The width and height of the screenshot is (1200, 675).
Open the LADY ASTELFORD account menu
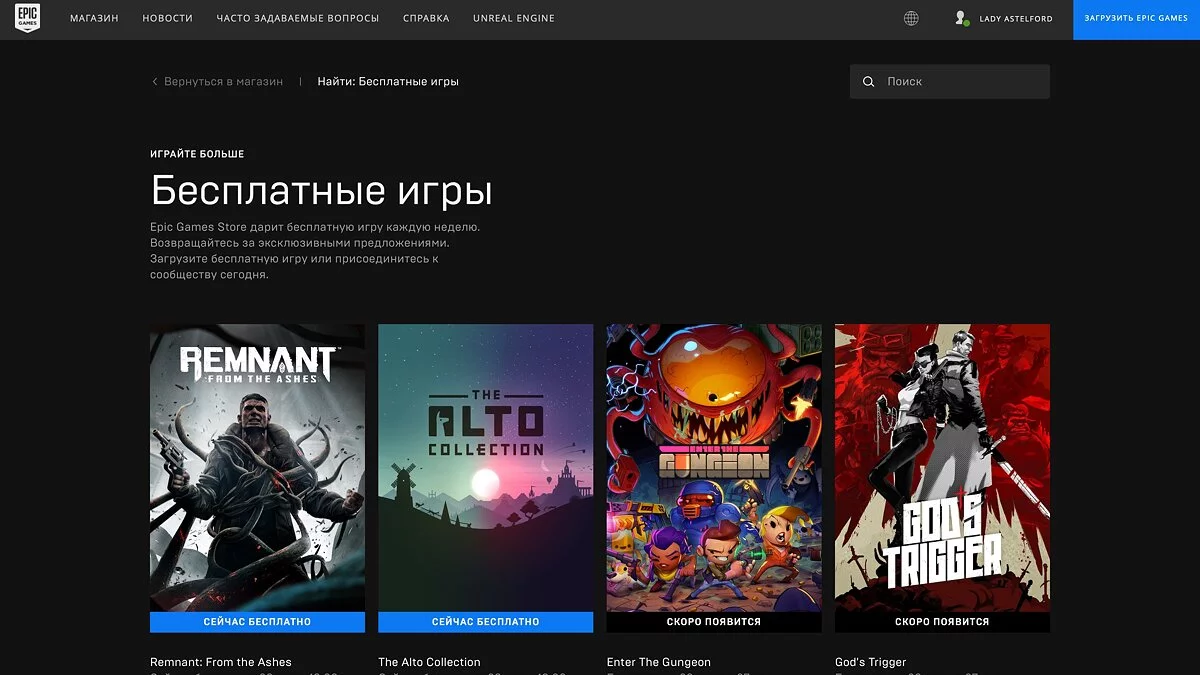(1016, 19)
